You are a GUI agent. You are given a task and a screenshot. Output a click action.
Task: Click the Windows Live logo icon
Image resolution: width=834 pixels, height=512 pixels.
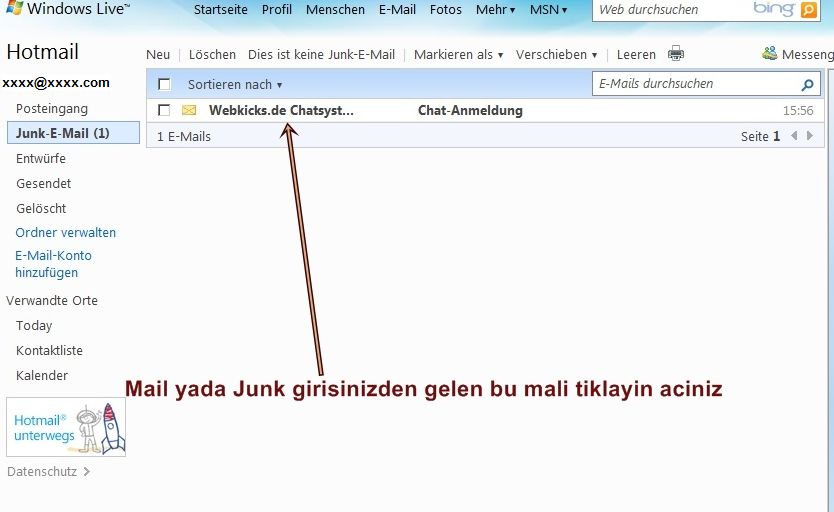[x=14, y=7]
